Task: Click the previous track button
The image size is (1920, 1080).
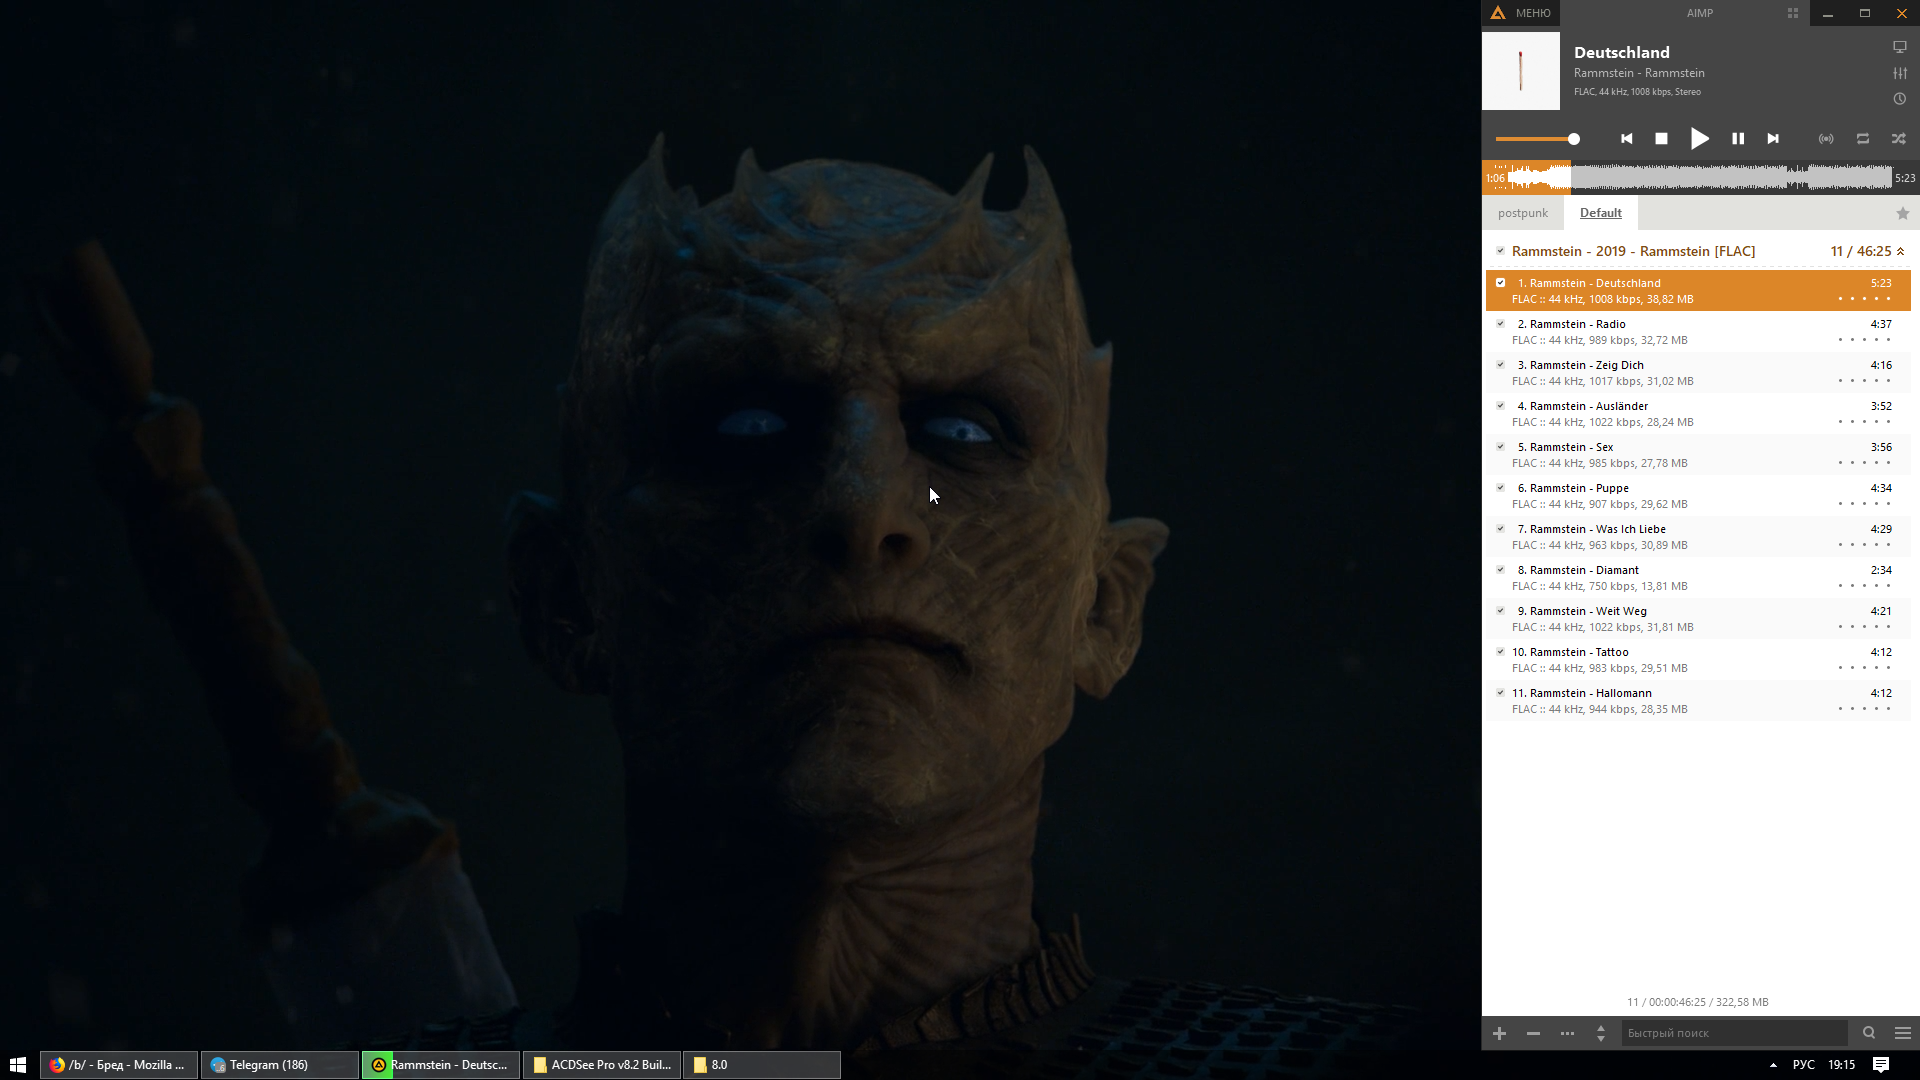Action: (x=1627, y=139)
